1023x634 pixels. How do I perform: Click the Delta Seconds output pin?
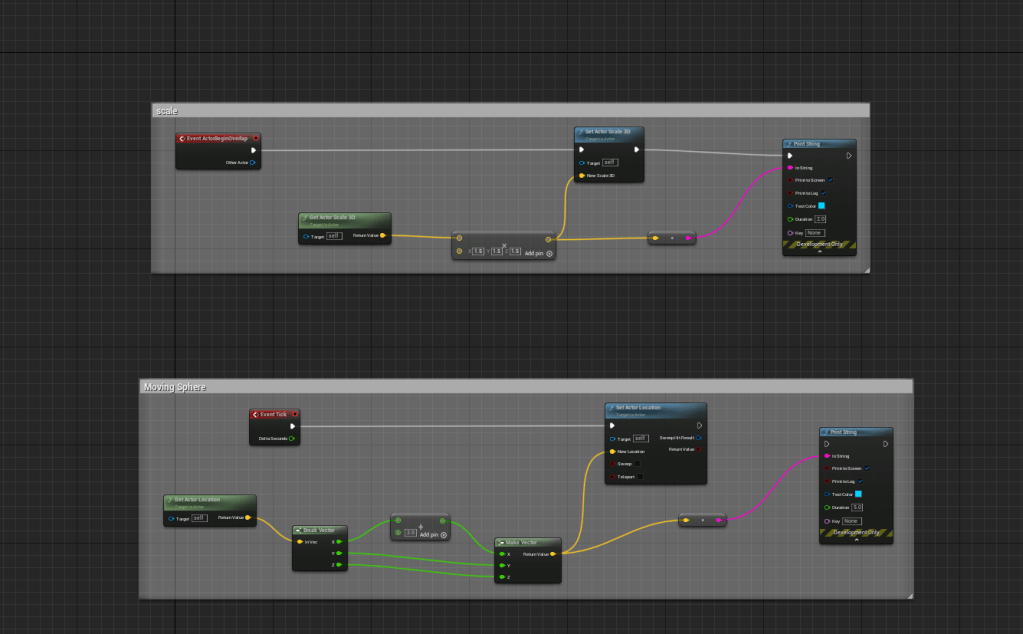tap(291, 438)
